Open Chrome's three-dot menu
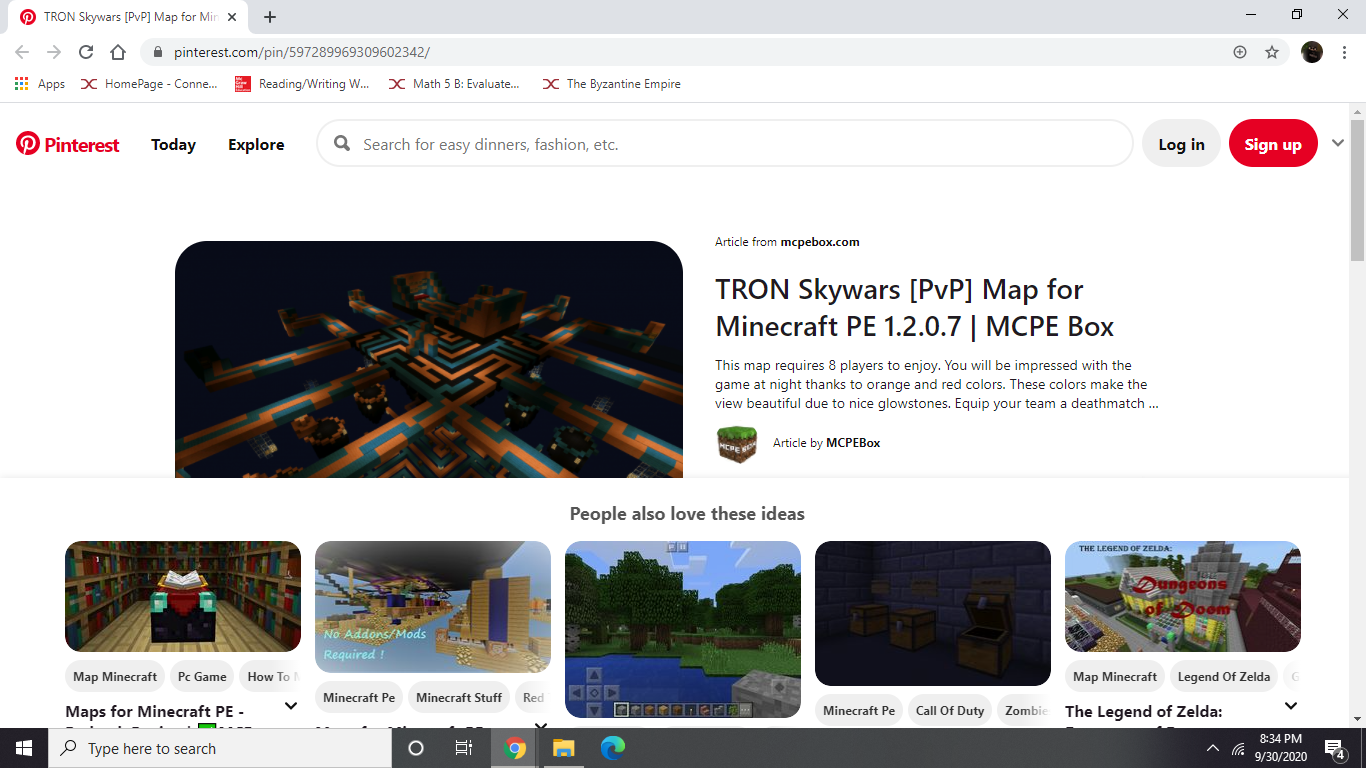The image size is (1366, 768). tap(1344, 52)
